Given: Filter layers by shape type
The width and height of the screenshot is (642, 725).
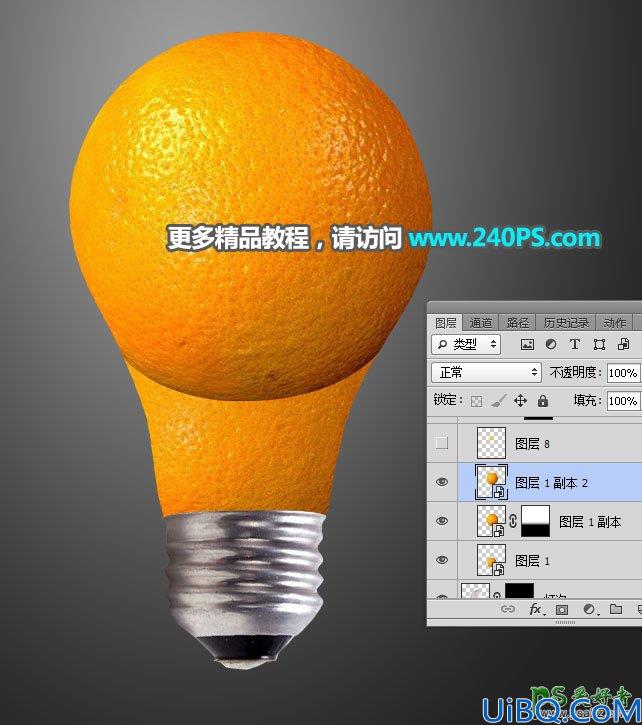Looking at the screenshot, I should (x=599, y=344).
